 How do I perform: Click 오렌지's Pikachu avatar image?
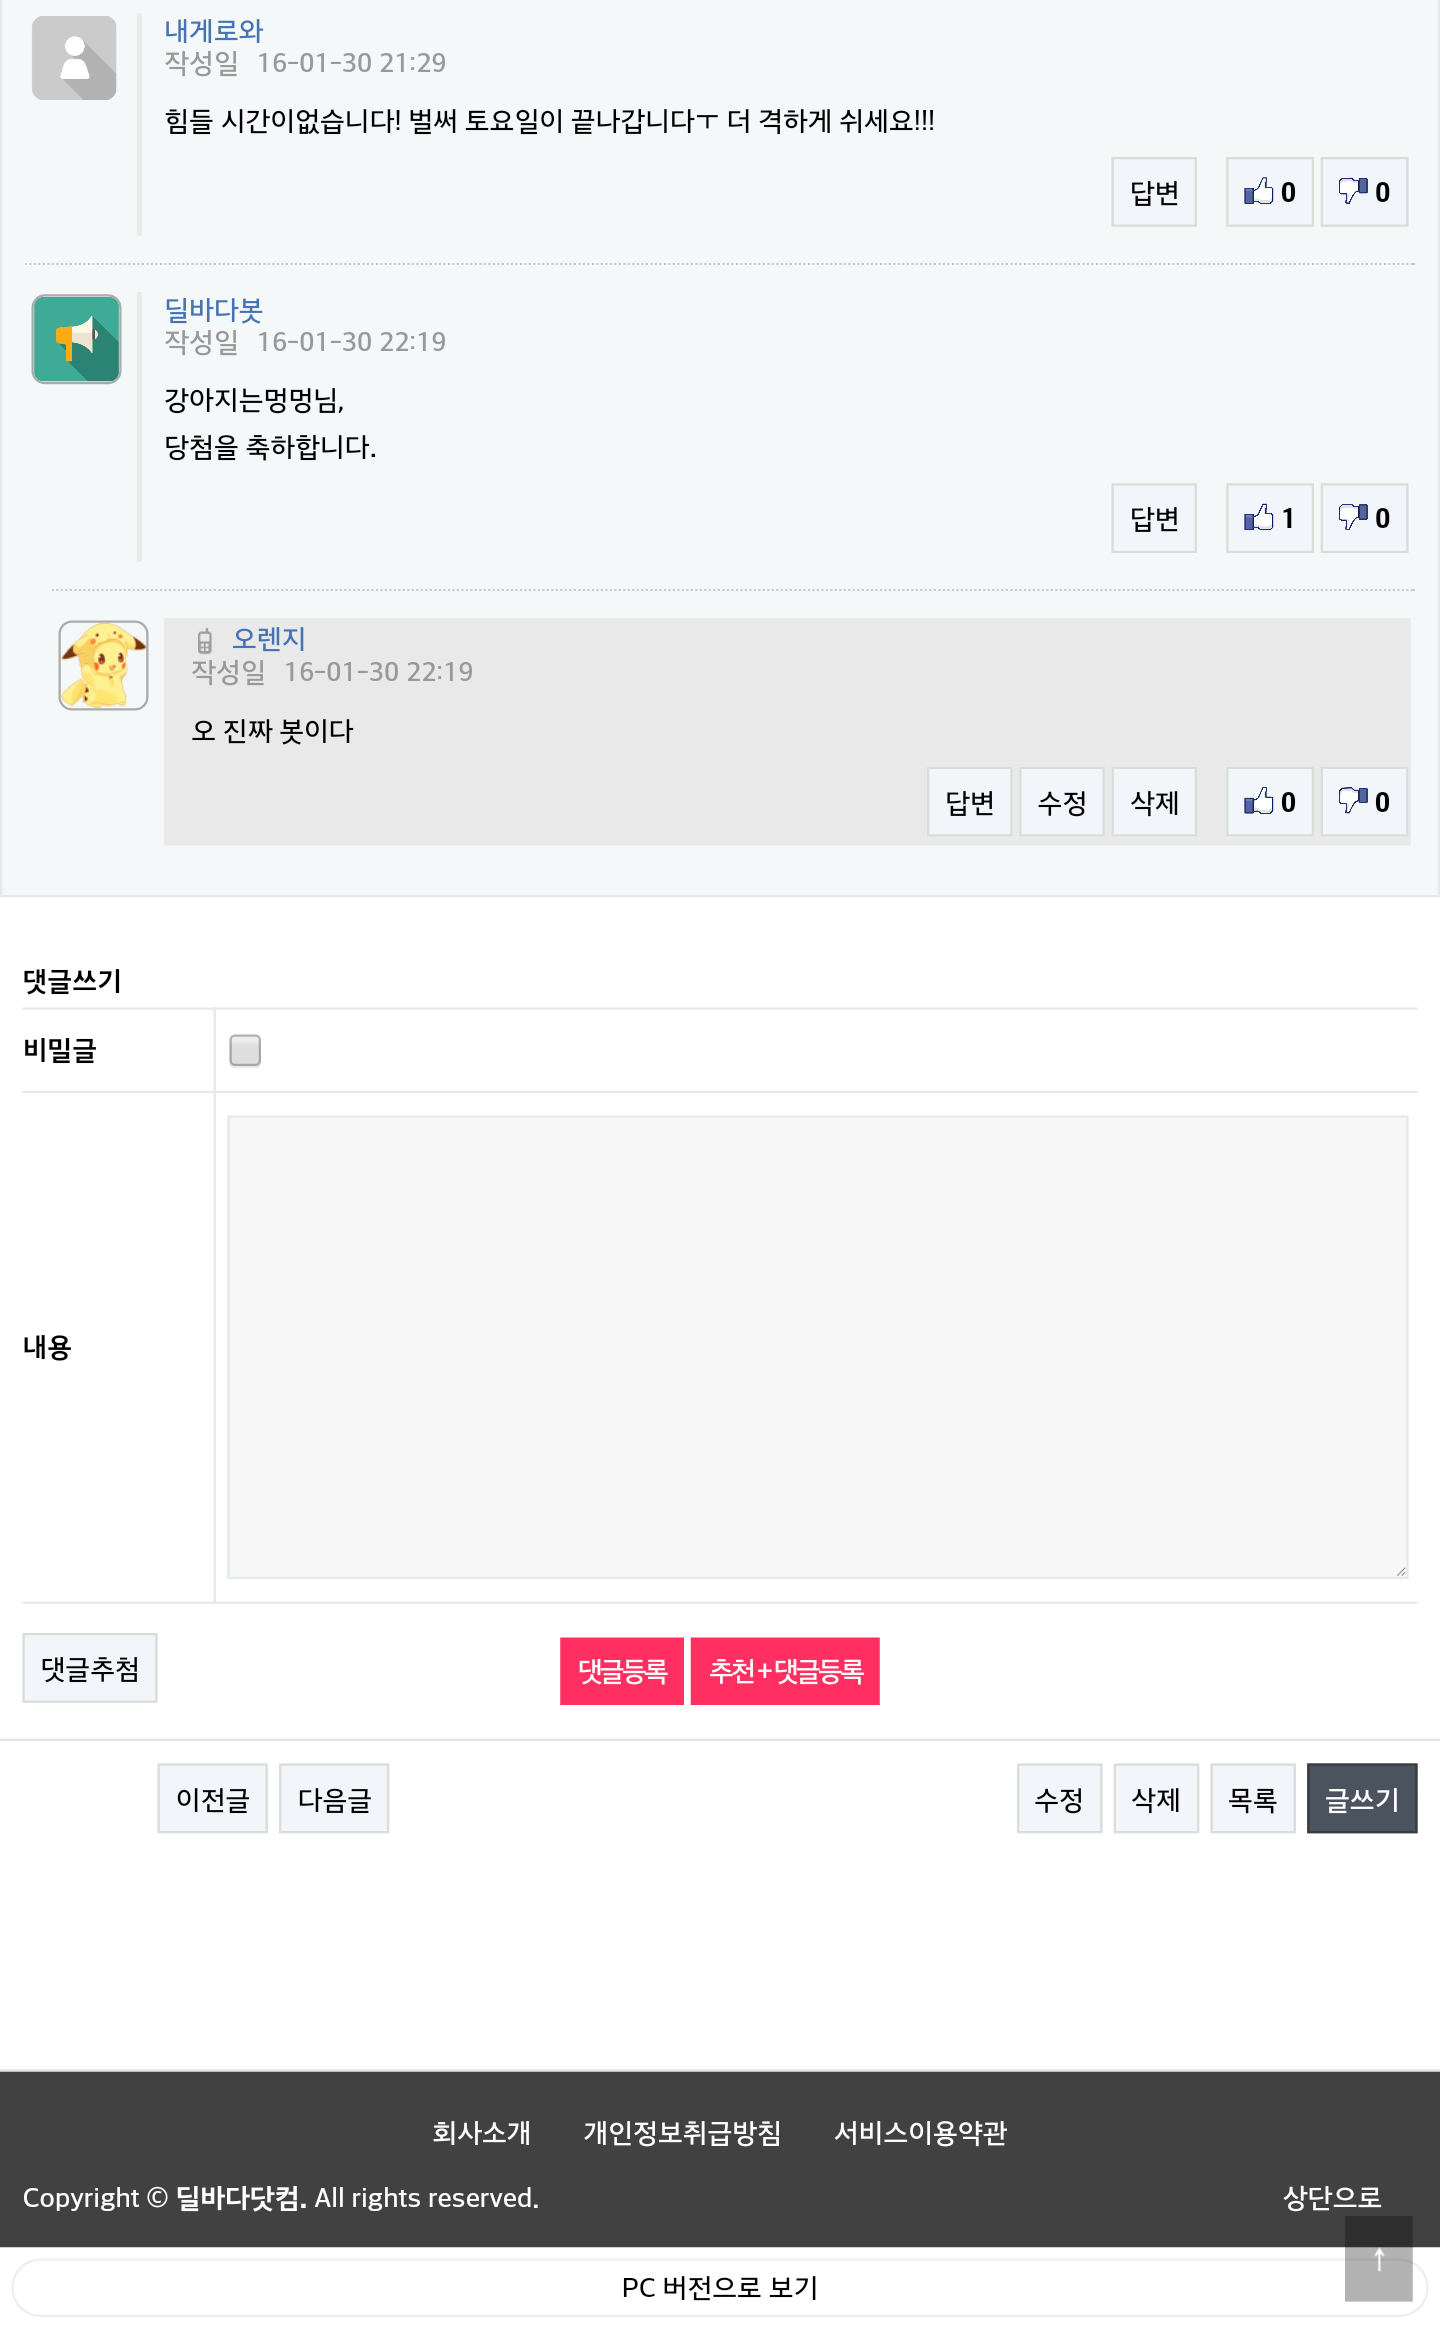pos(103,665)
